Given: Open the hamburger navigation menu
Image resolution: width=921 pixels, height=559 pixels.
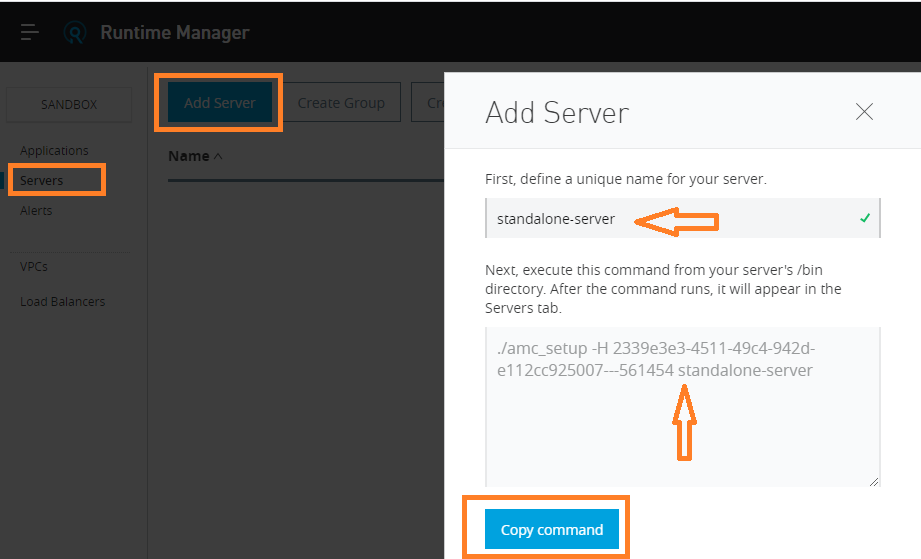Looking at the screenshot, I should tap(29, 32).
